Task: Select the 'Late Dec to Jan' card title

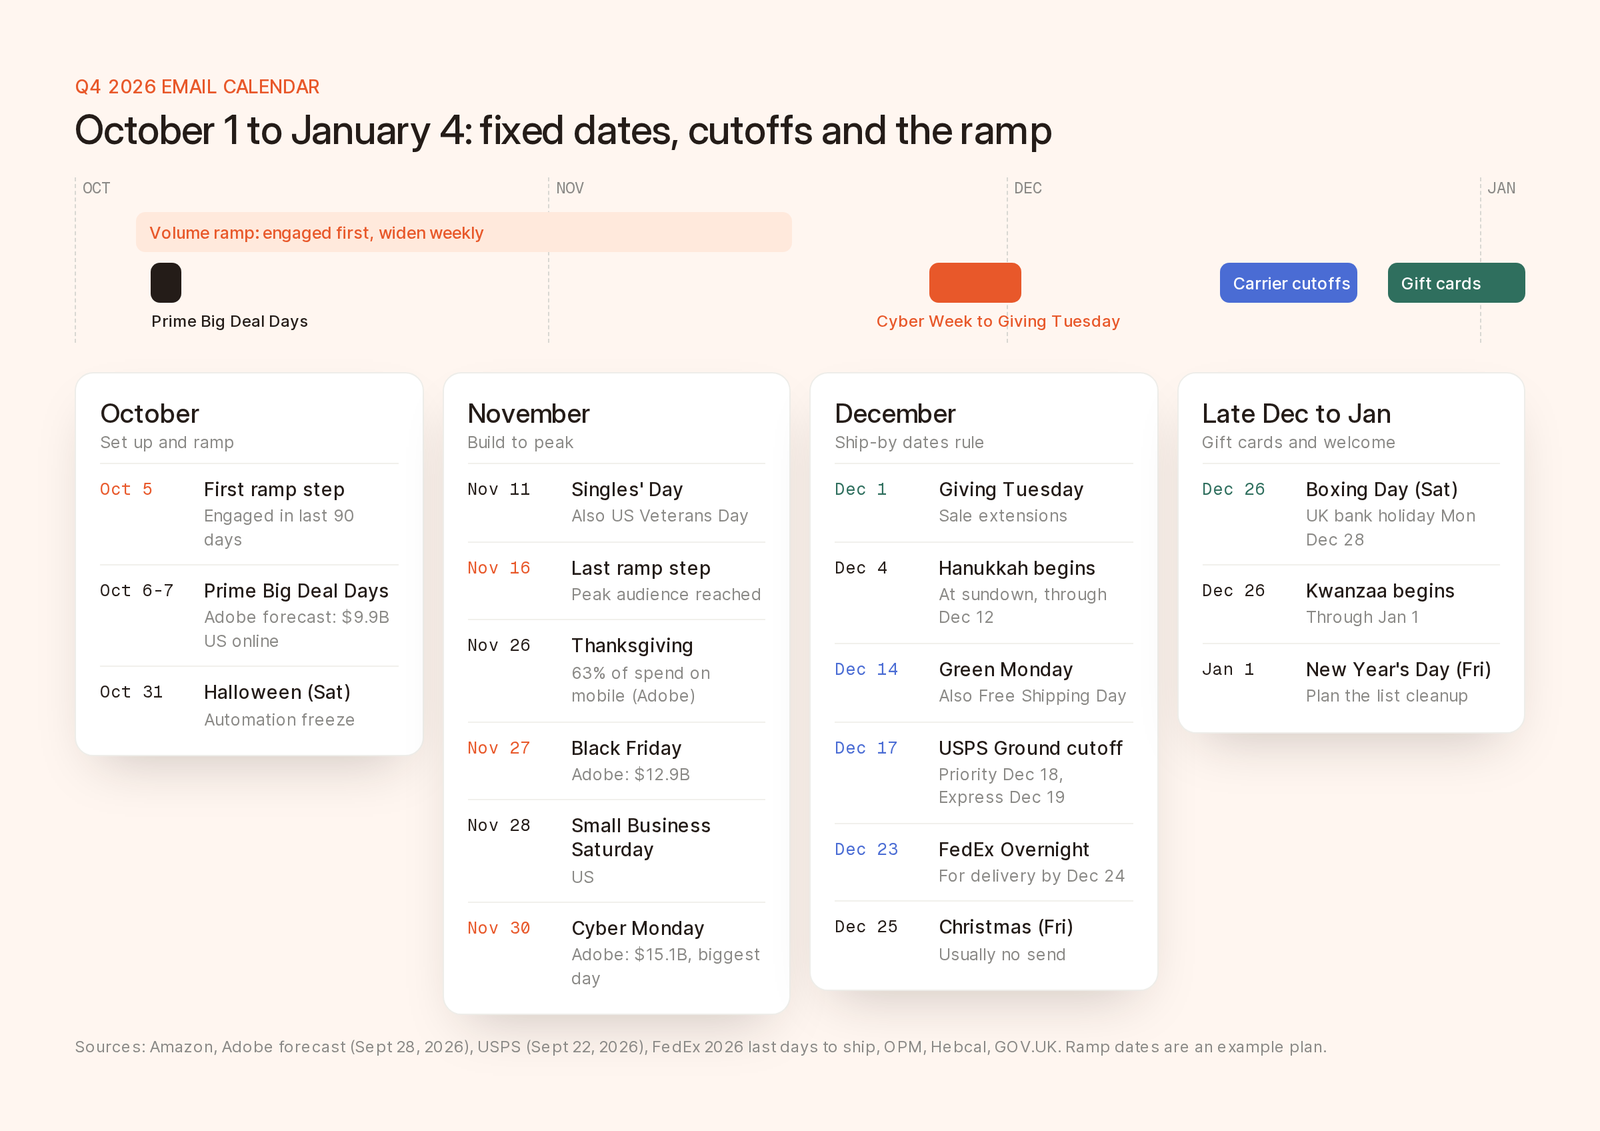Action: point(1296,413)
